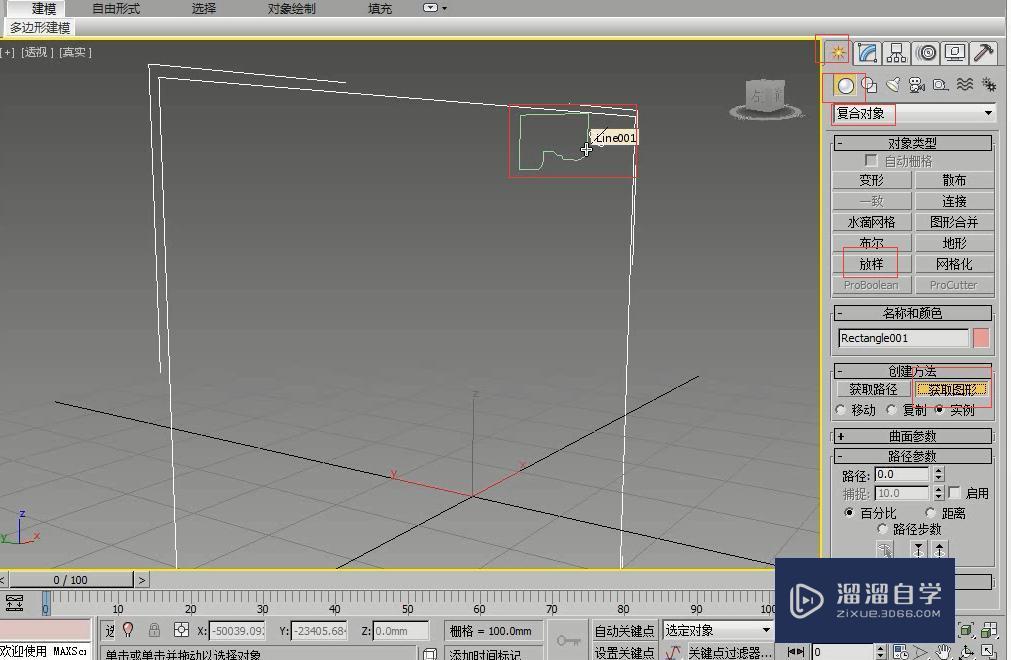Click the X coordinate input field

(x=237, y=631)
